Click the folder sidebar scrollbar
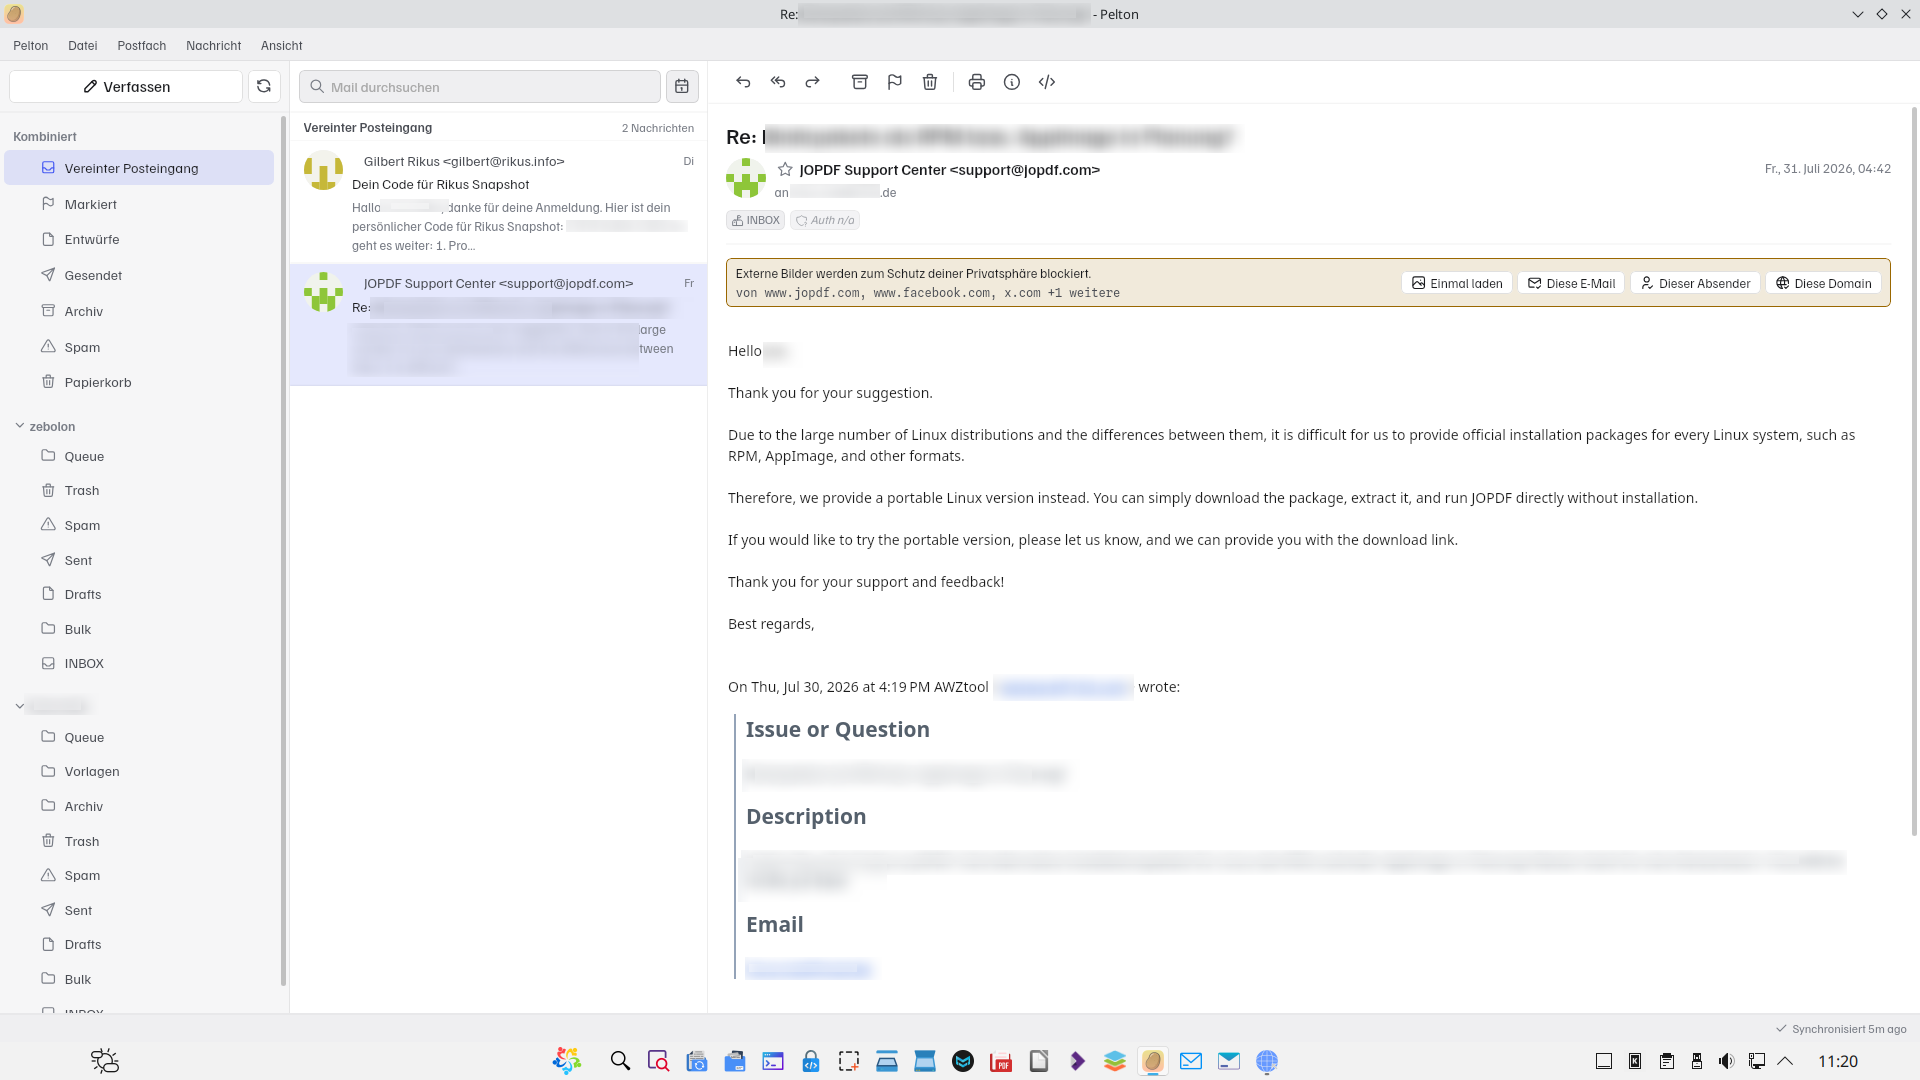The width and height of the screenshot is (1920, 1080). (283, 550)
